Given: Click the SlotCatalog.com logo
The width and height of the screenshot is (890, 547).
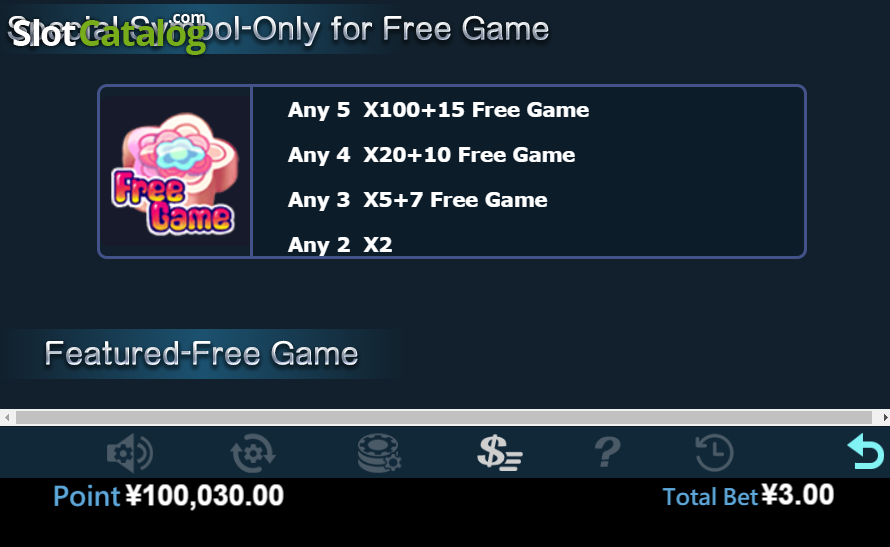Looking at the screenshot, I should tap(109, 32).
